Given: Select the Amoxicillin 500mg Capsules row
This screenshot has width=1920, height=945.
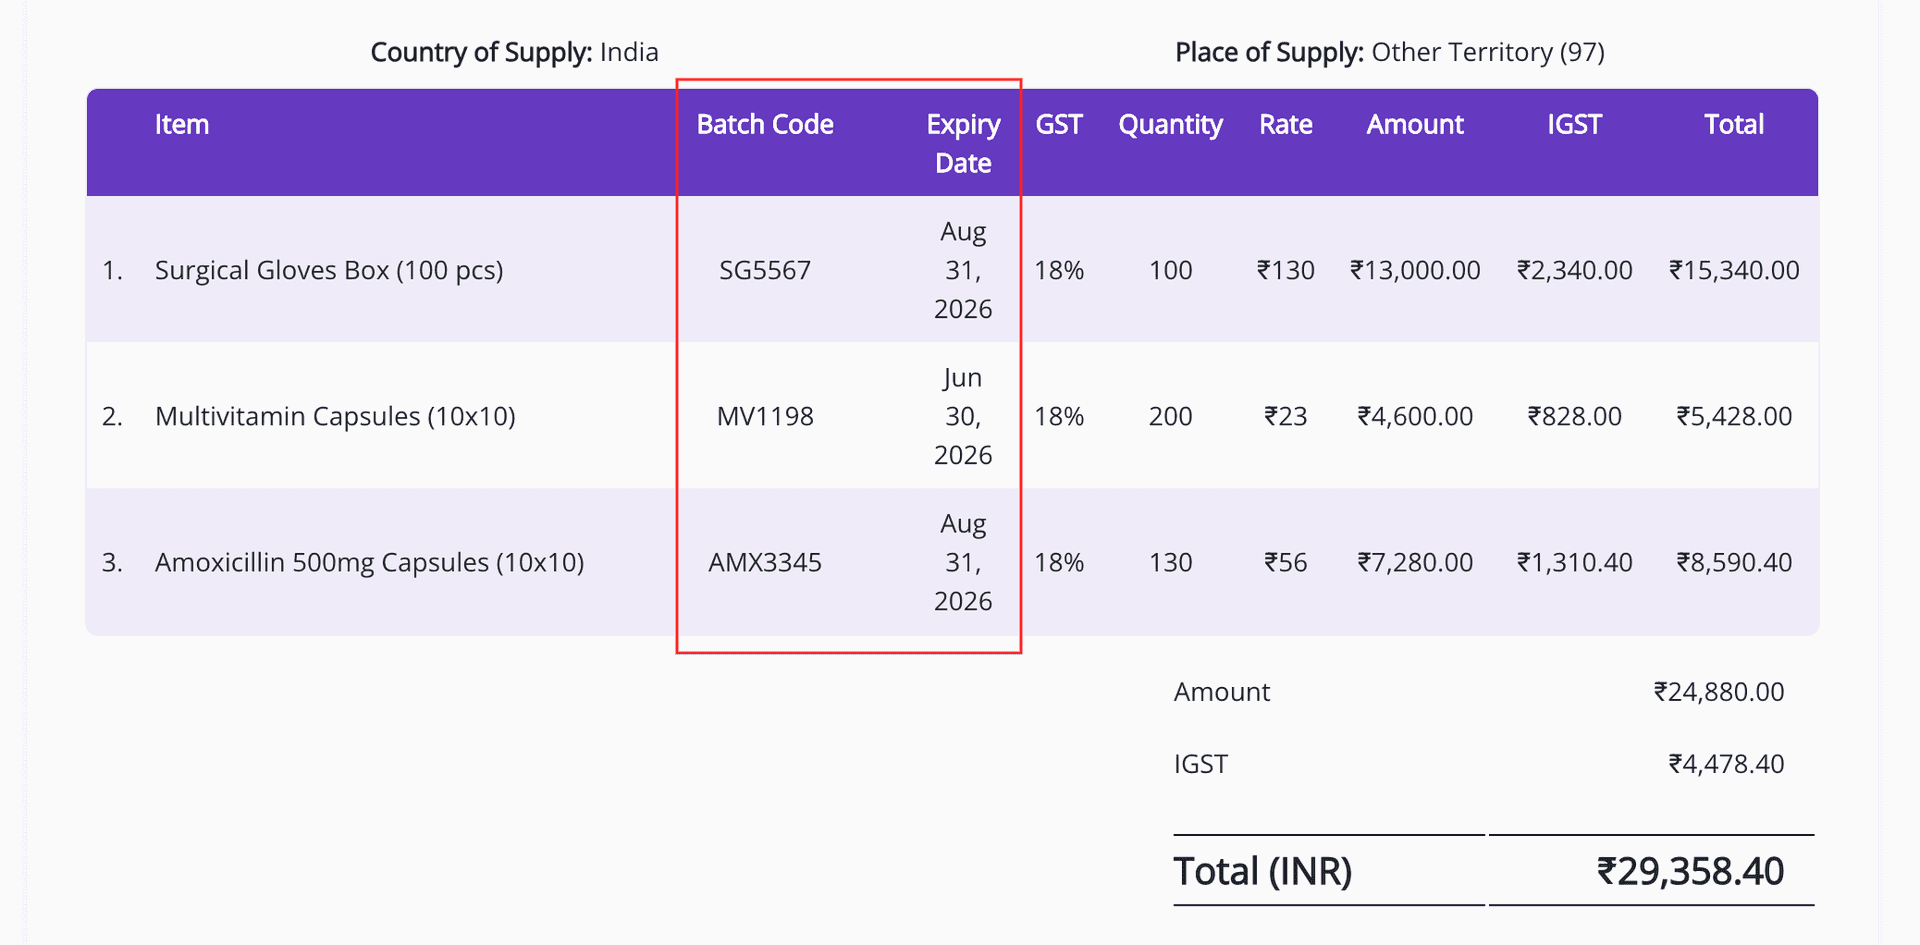Looking at the screenshot, I should (x=369, y=562).
